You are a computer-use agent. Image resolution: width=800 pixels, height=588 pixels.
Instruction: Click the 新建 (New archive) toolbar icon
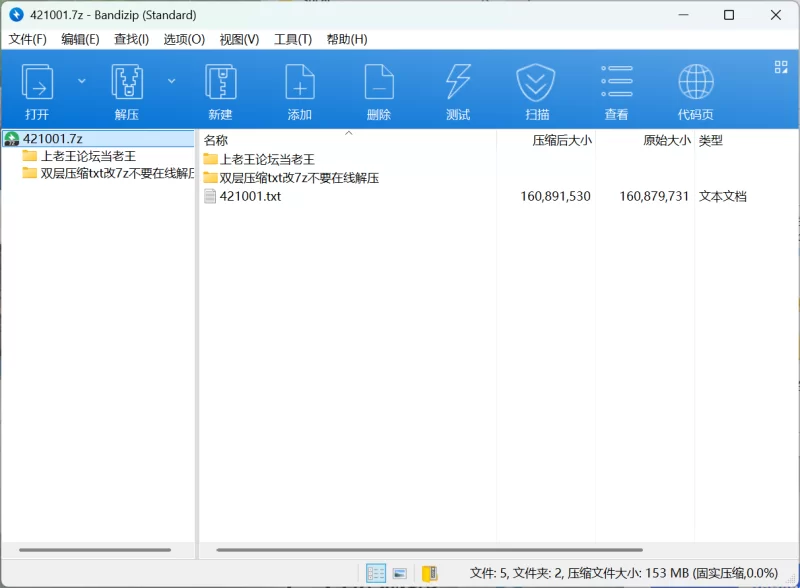pos(220,90)
